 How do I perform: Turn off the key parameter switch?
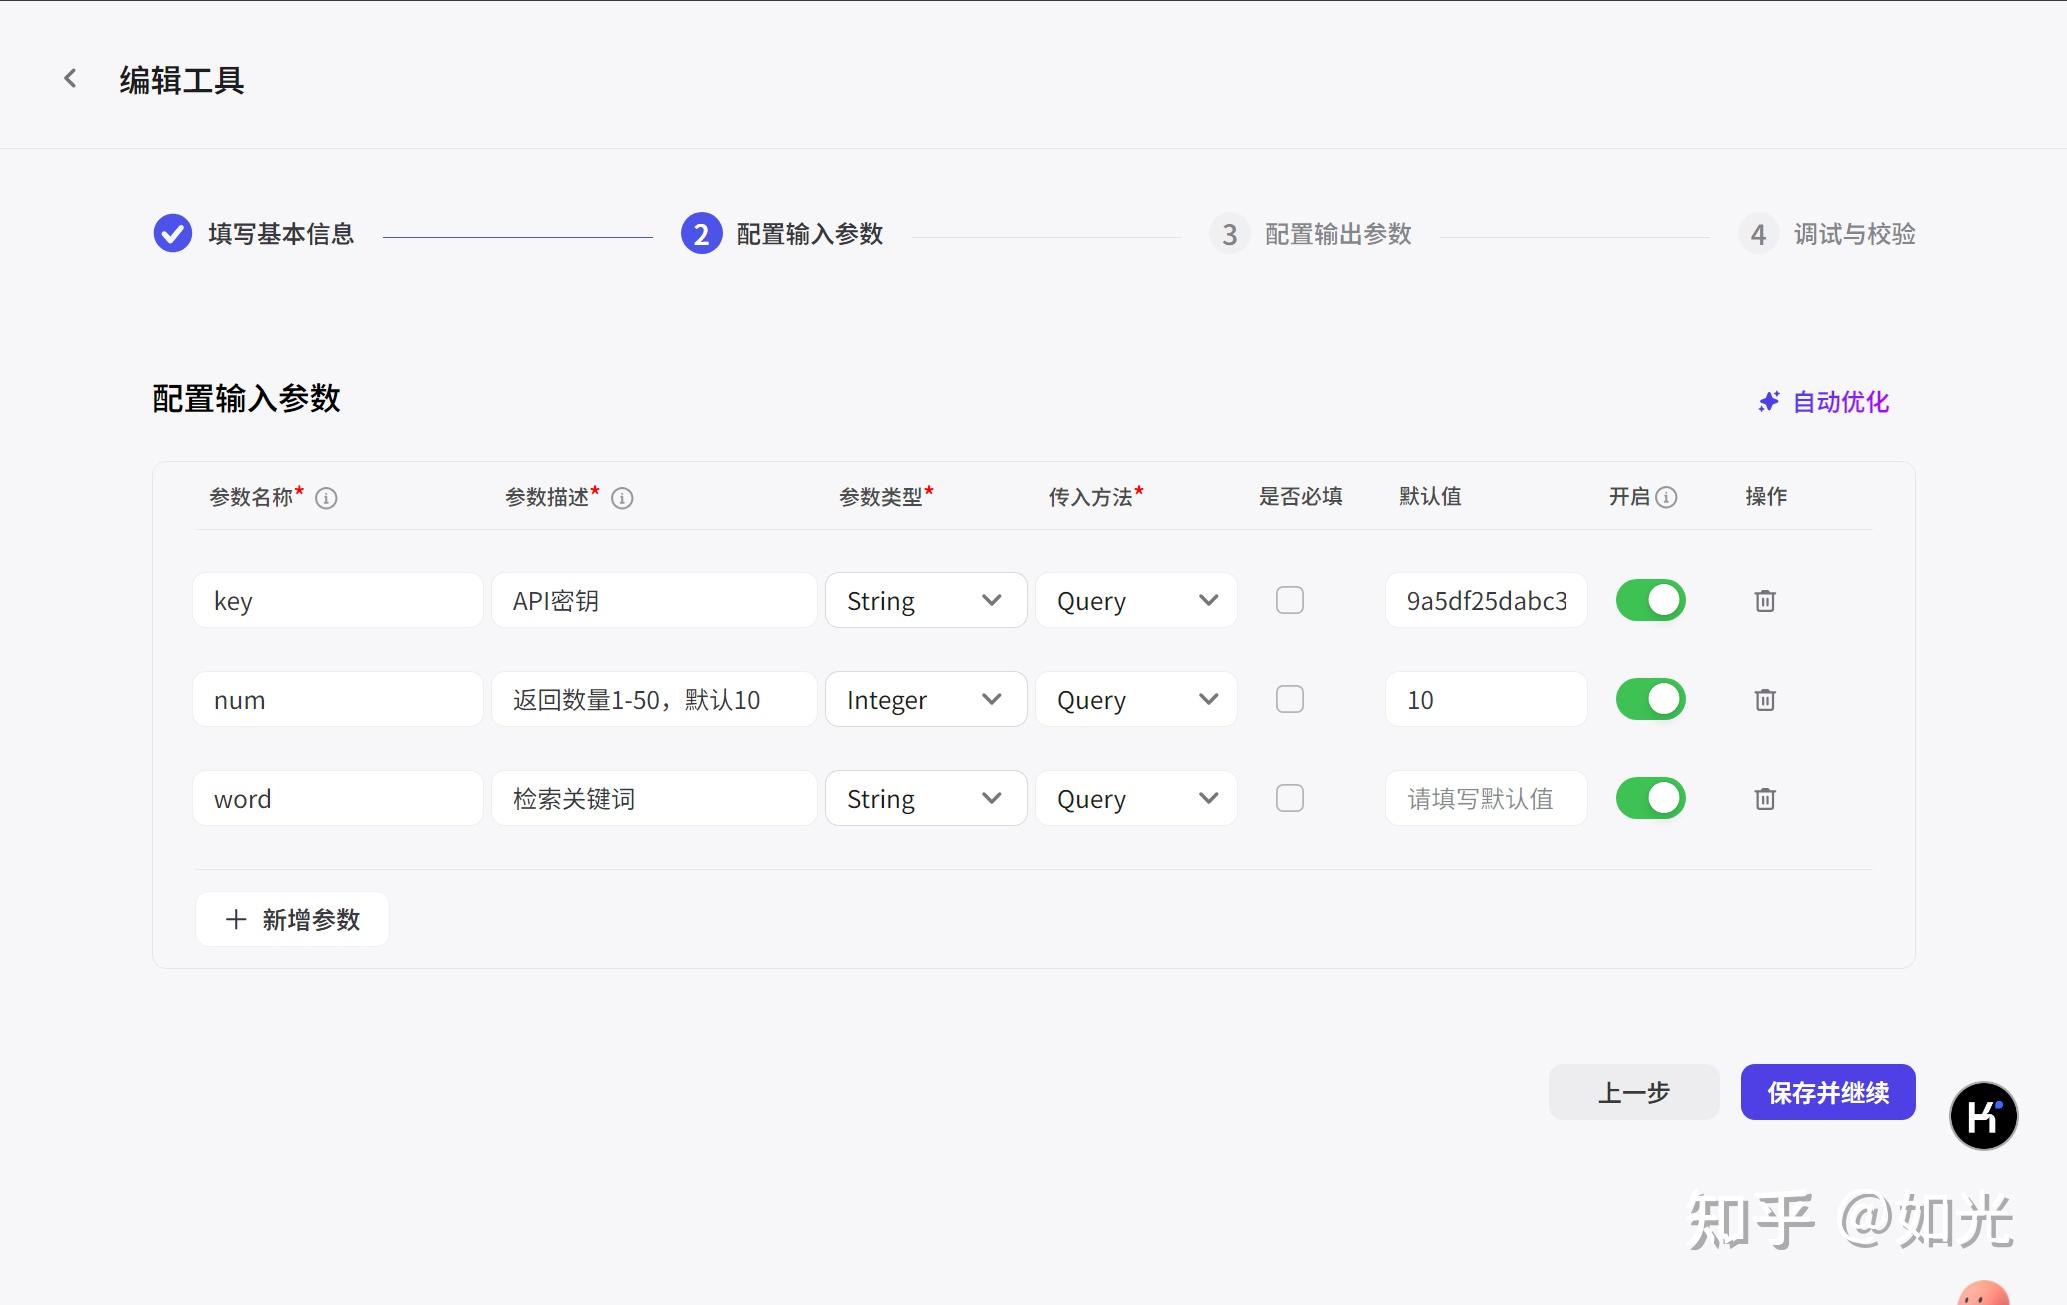click(1650, 600)
